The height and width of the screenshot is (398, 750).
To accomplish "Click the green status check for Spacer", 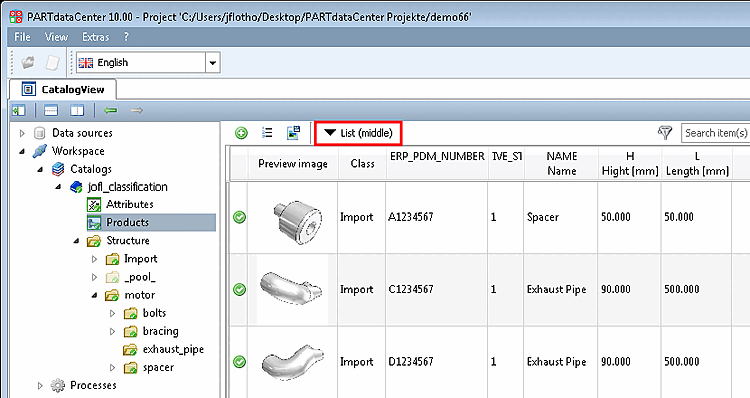I will point(239,217).
